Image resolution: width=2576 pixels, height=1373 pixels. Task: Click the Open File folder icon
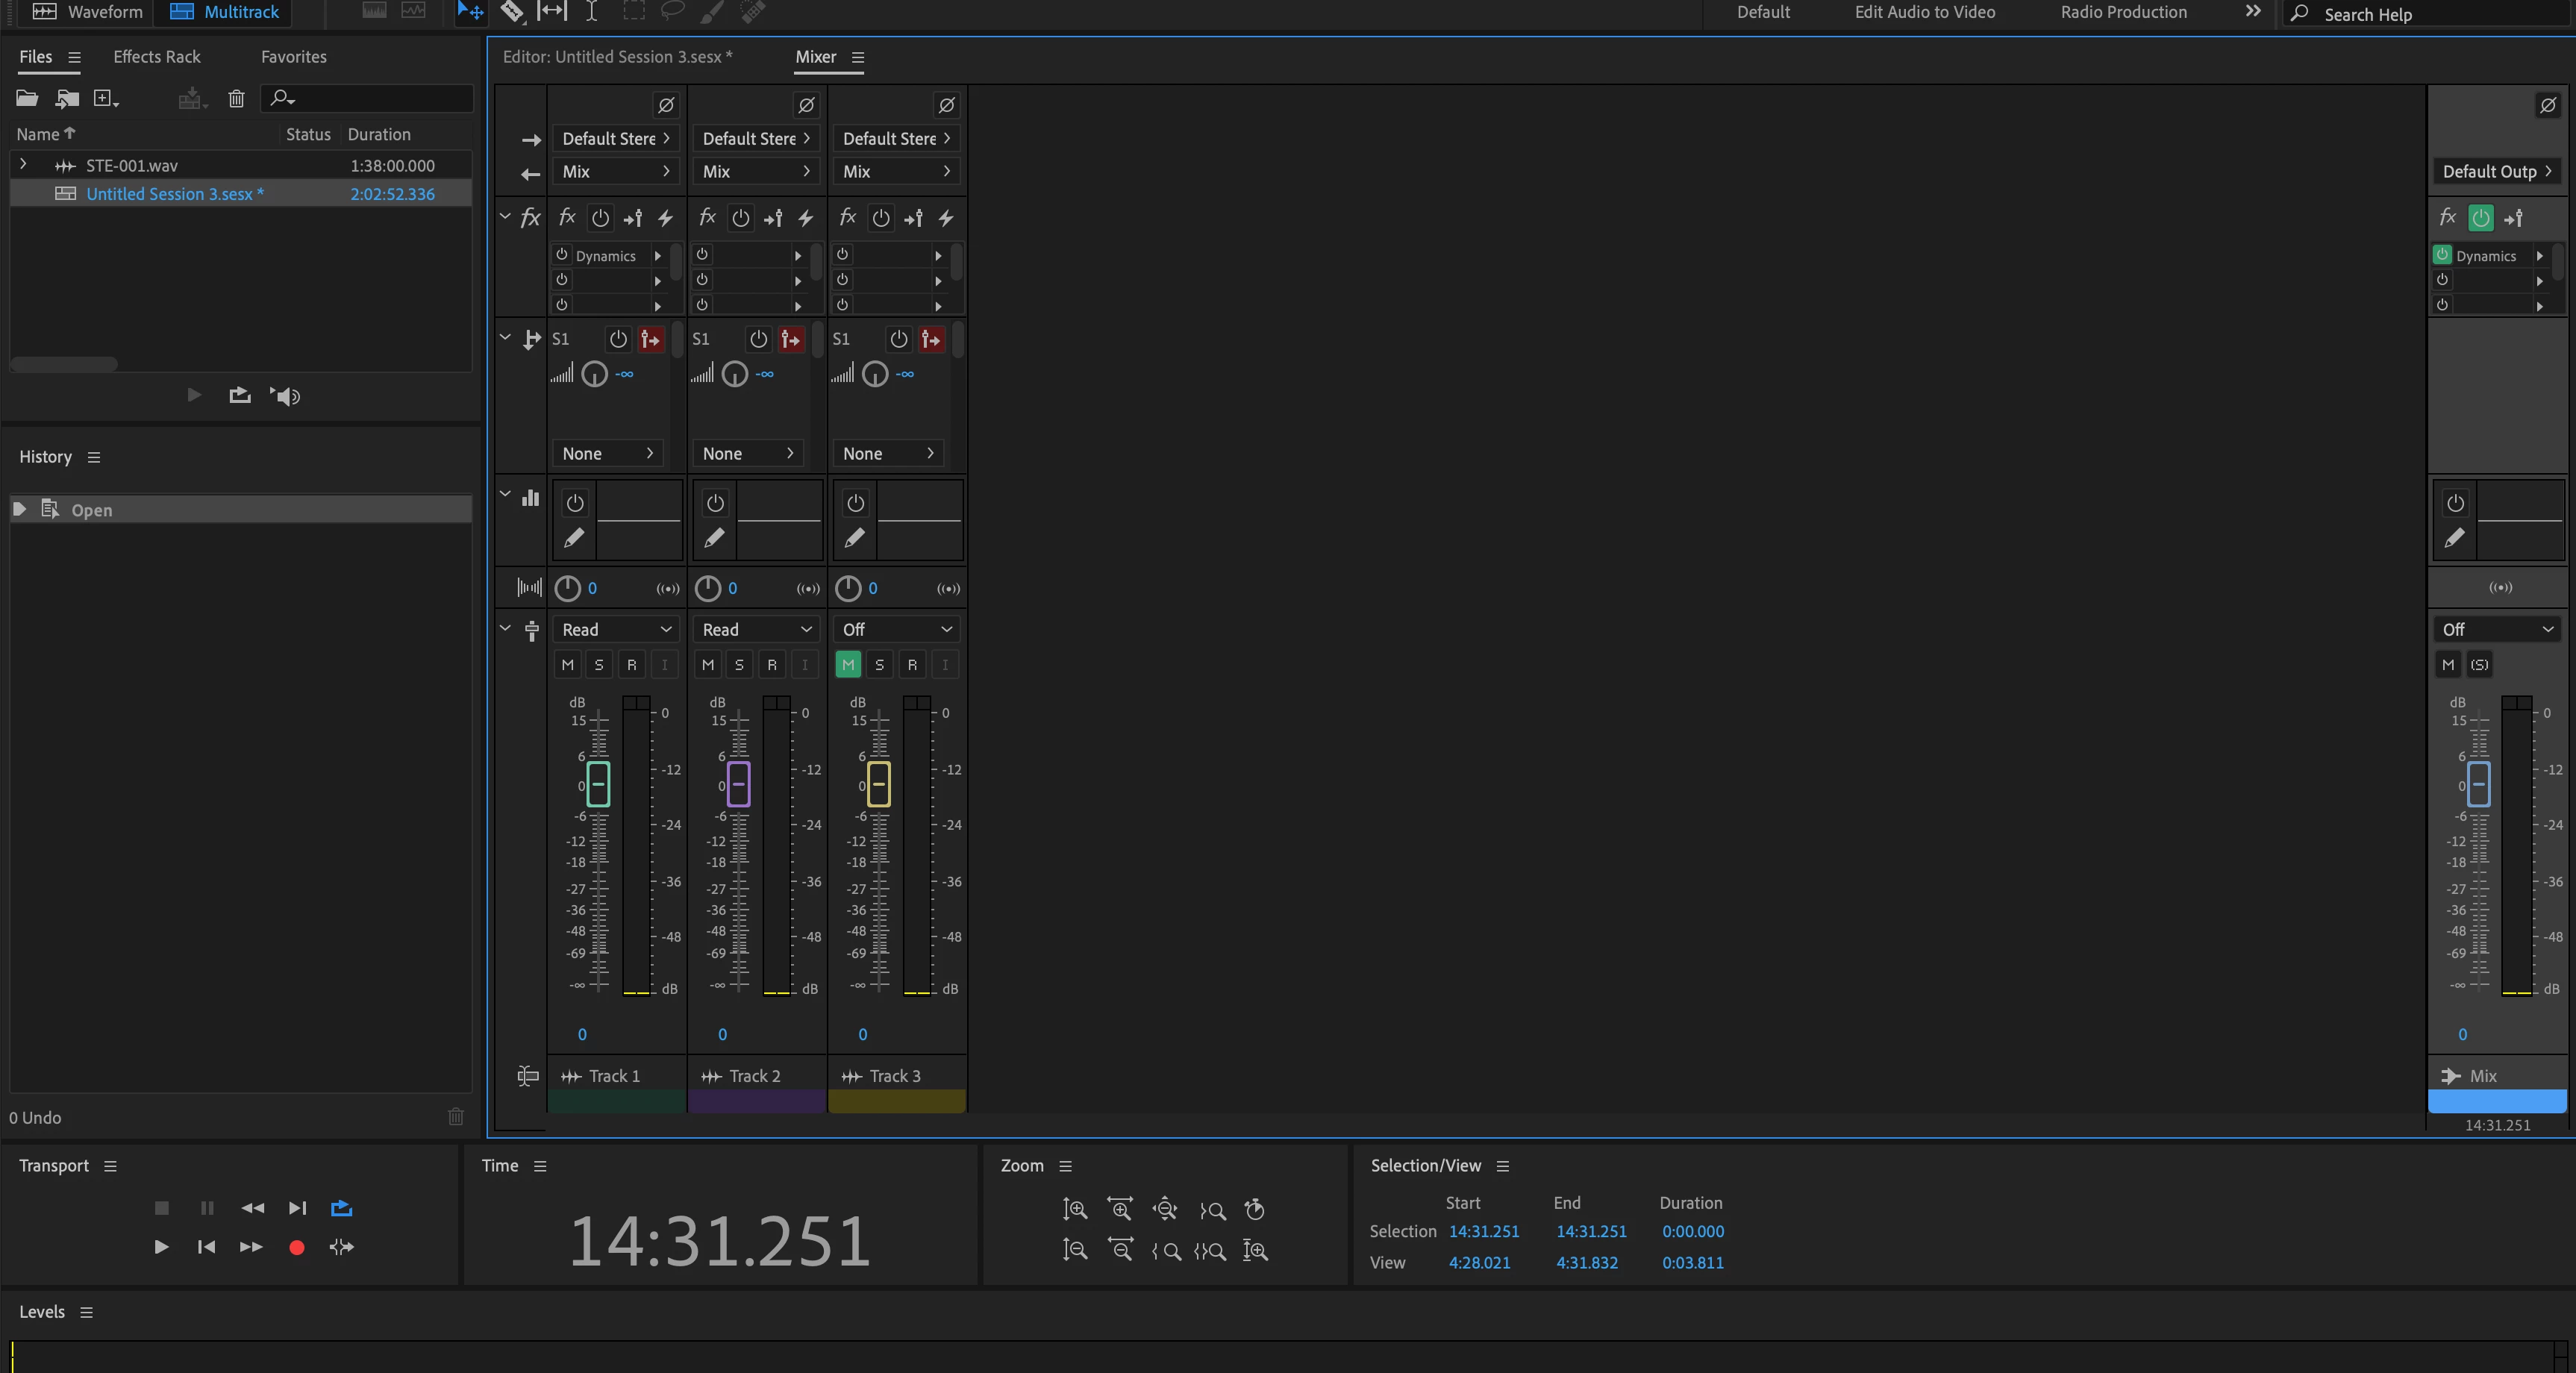pos(27,98)
